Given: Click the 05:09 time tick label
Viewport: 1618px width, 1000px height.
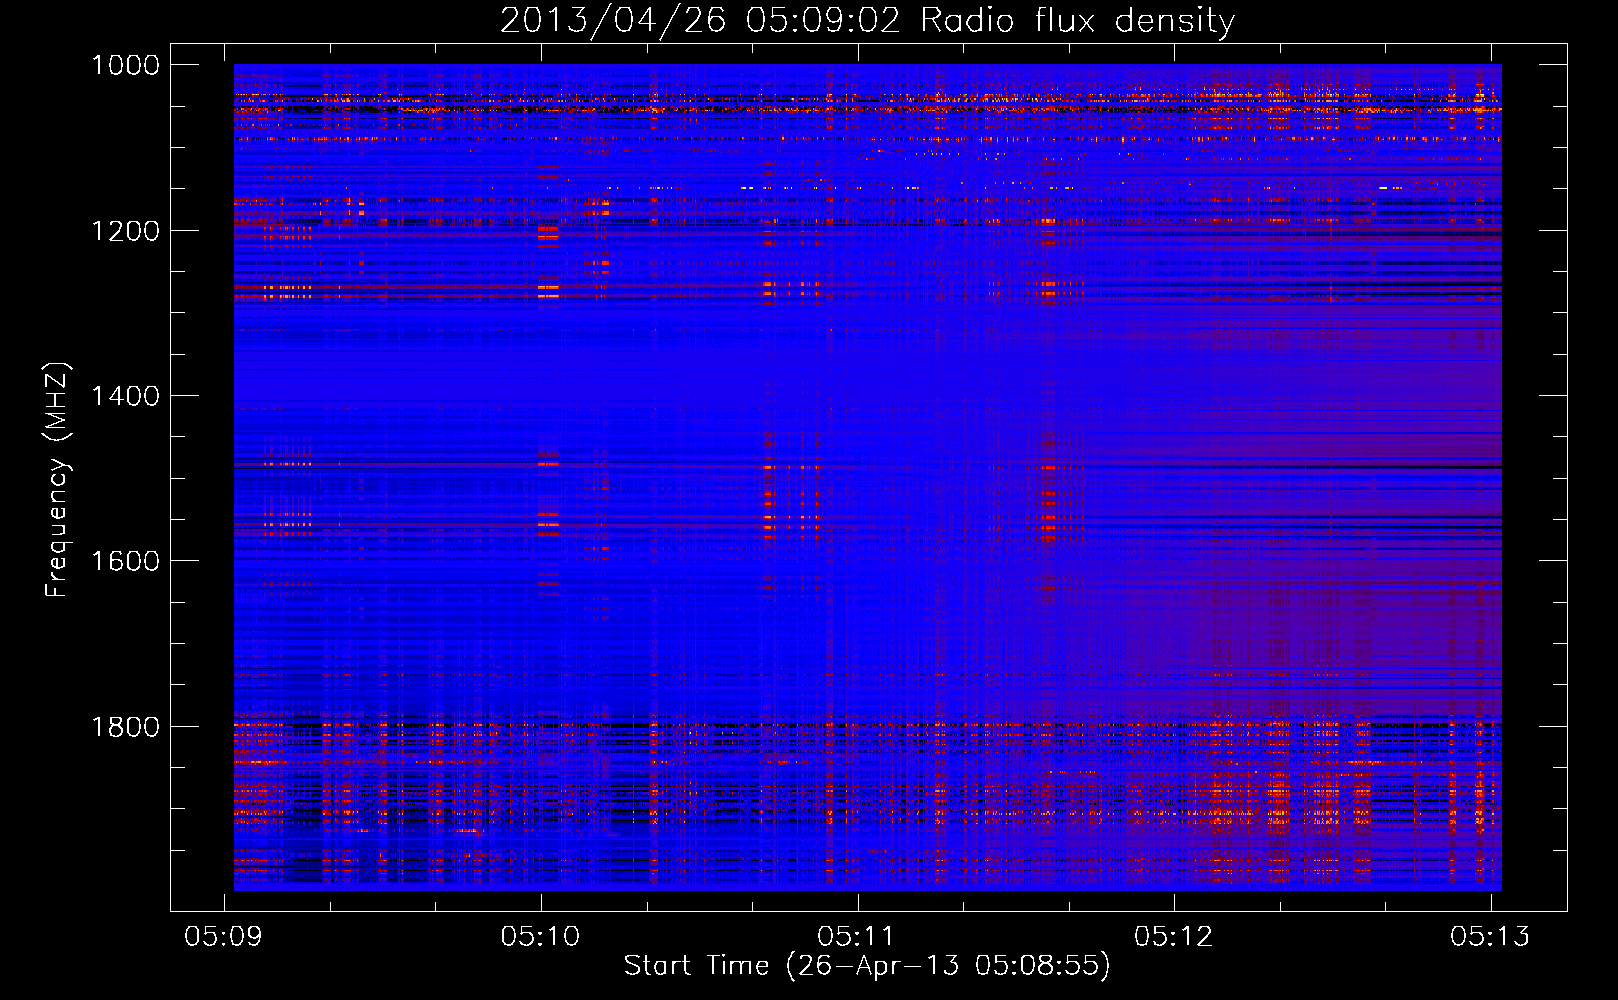Looking at the screenshot, I should (x=224, y=936).
